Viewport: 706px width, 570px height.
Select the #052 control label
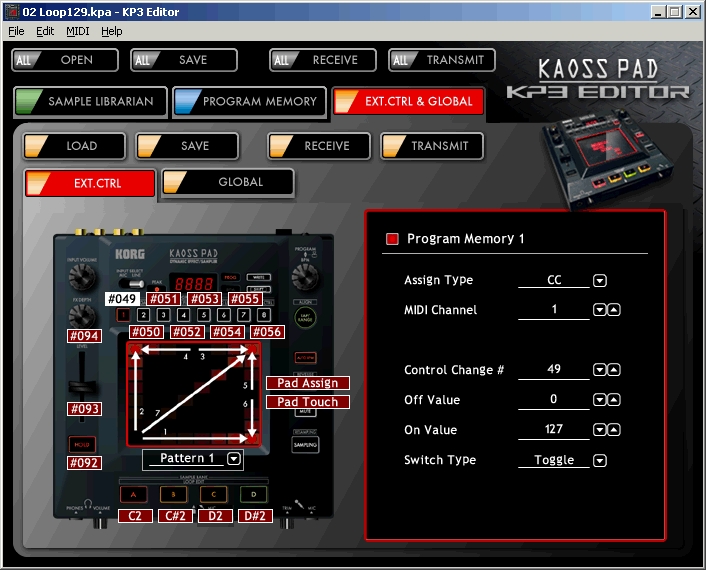(x=187, y=332)
